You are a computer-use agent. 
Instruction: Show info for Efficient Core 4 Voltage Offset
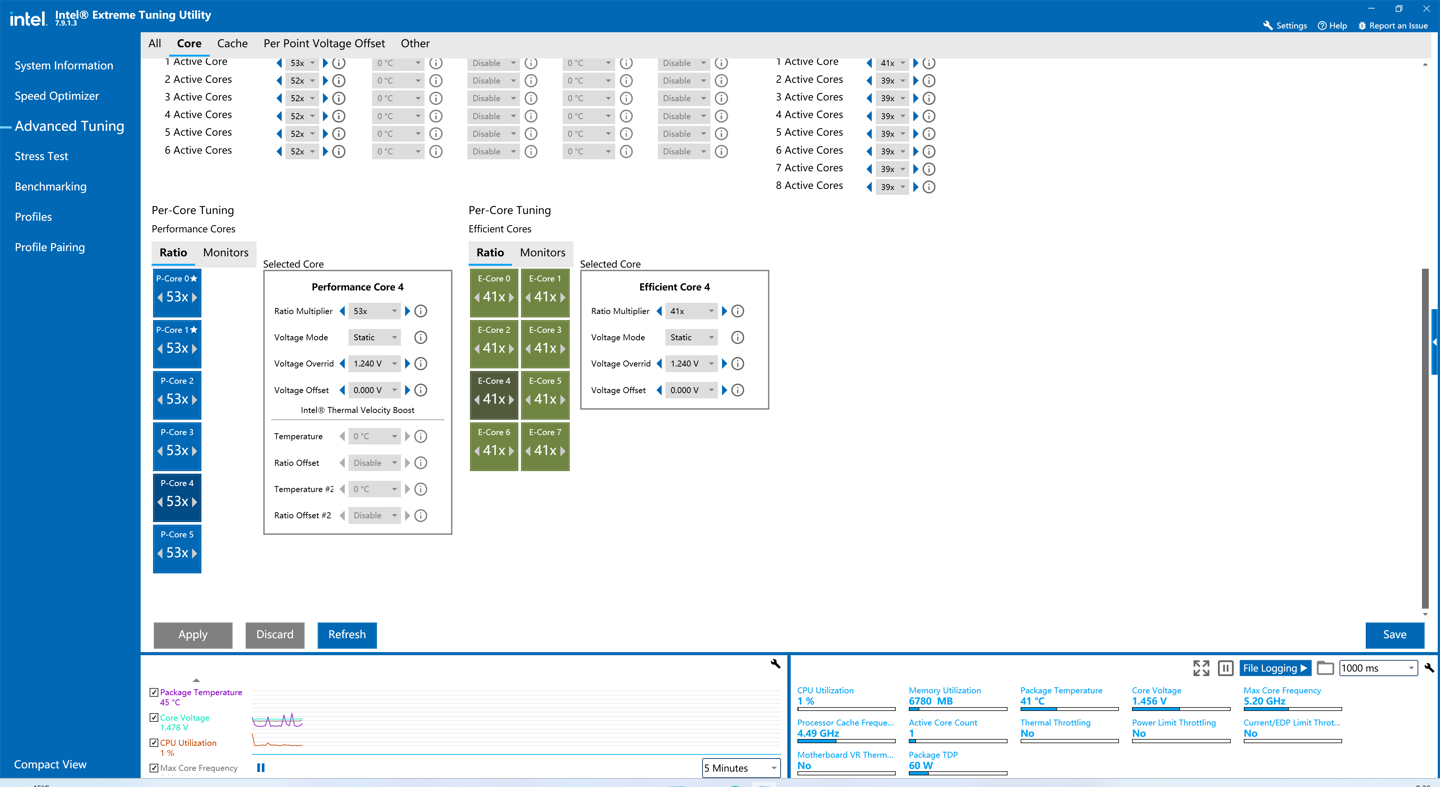pos(738,390)
